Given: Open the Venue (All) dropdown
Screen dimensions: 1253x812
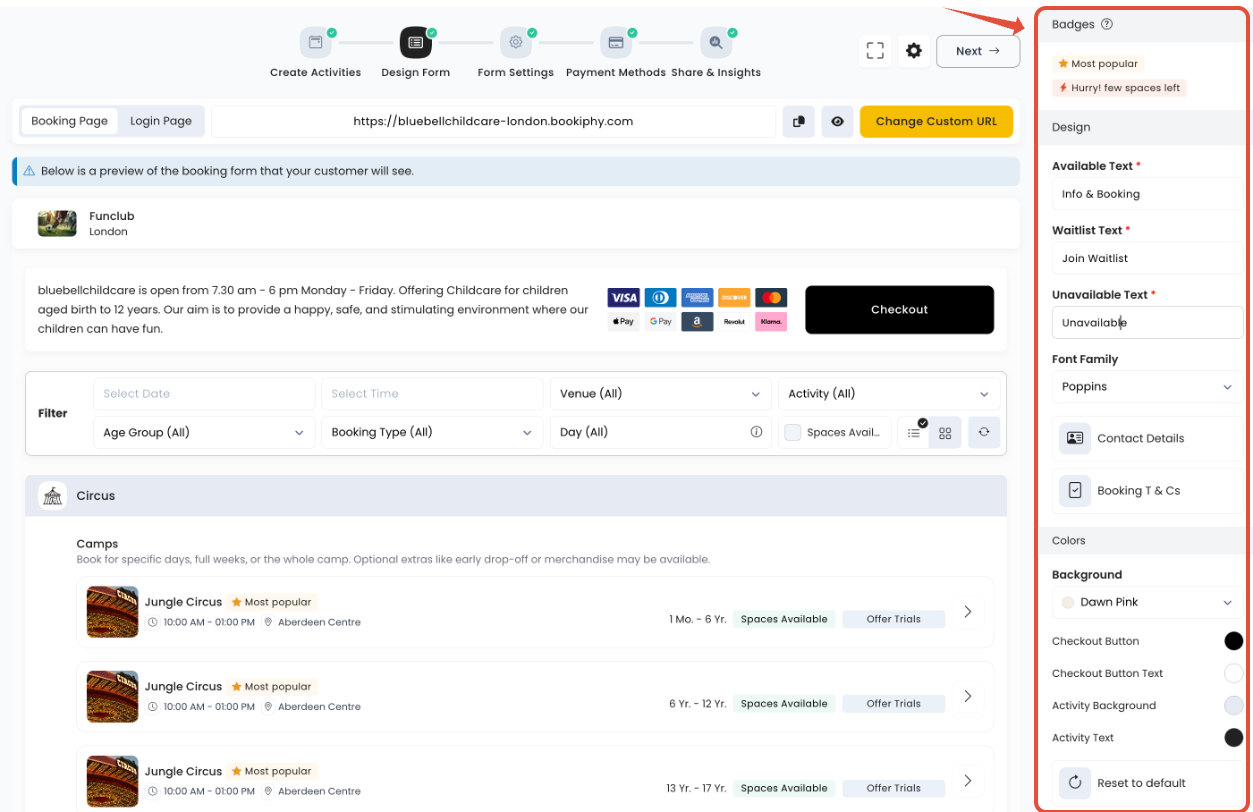Looking at the screenshot, I should pos(661,394).
